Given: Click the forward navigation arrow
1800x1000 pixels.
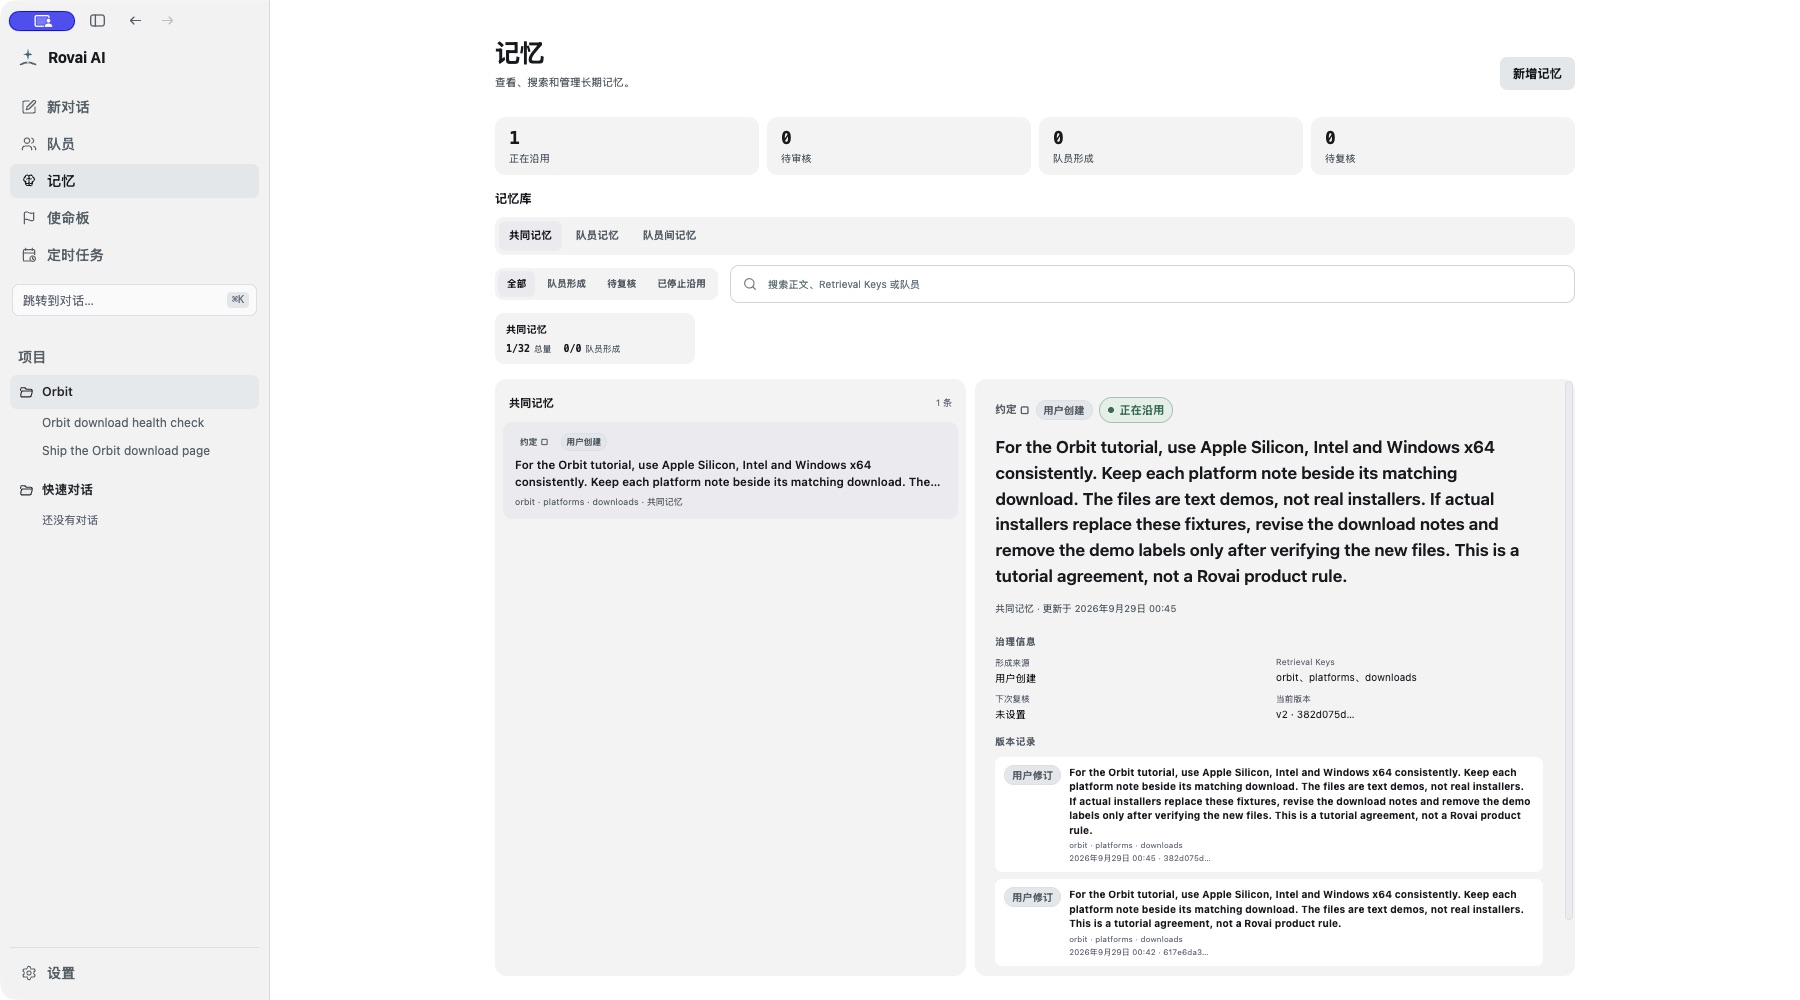Looking at the screenshot, I should (x=167, y=20).
